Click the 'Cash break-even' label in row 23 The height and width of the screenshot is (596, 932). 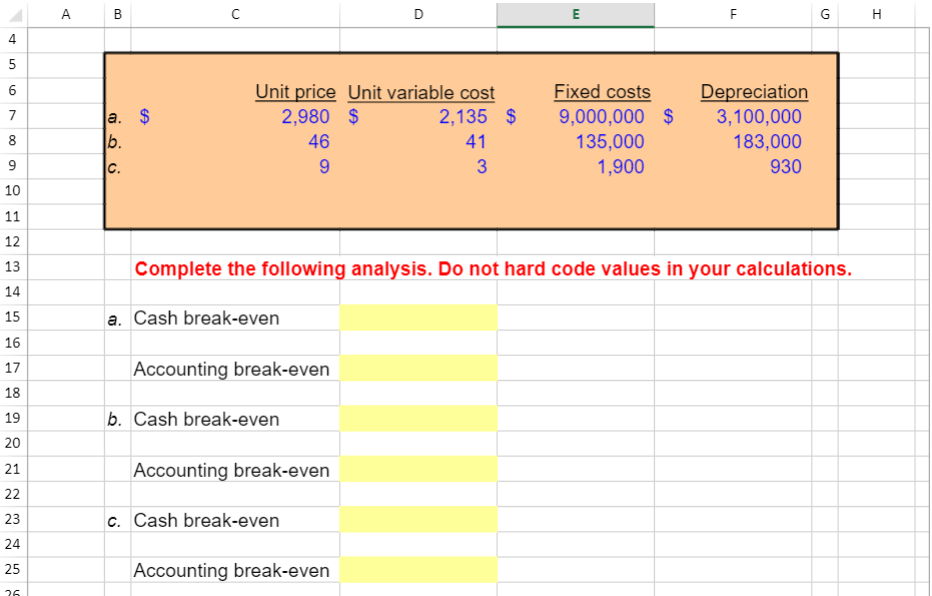[206, 520]
